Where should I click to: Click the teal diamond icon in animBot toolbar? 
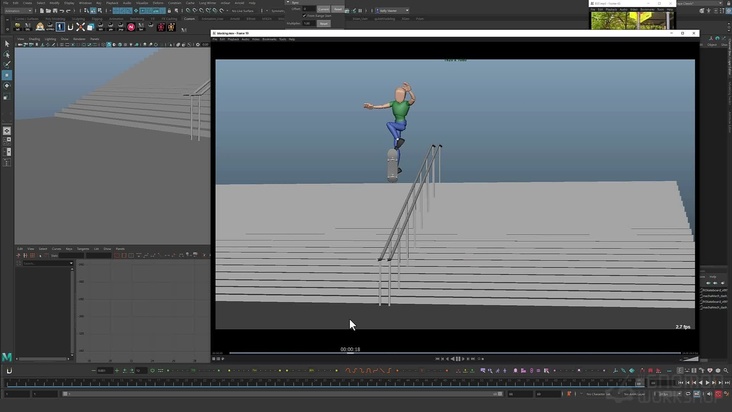[x=632, y=370]
